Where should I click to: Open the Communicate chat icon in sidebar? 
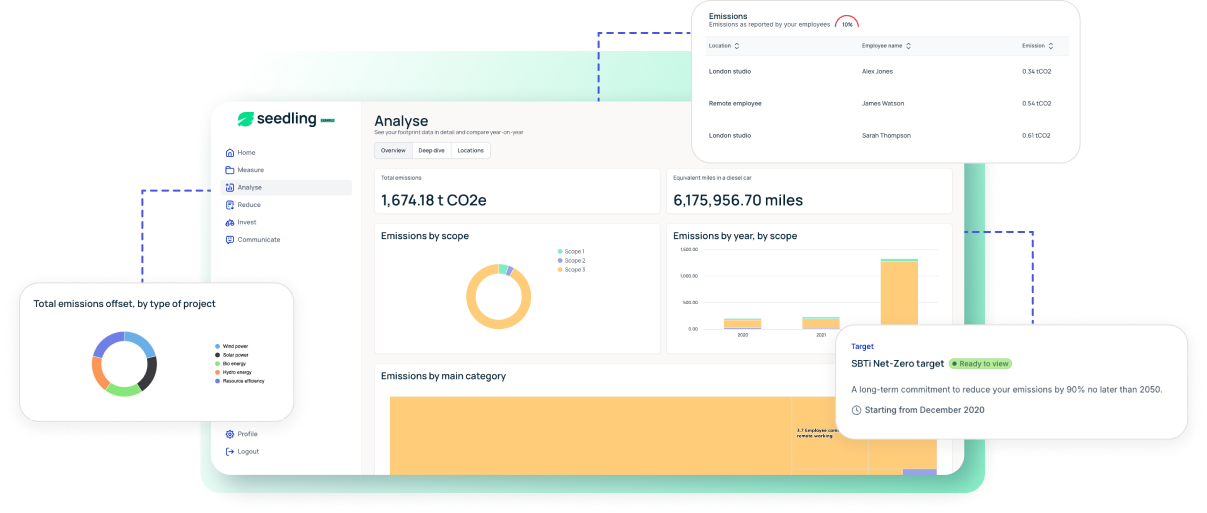click(x=230, y=240)
